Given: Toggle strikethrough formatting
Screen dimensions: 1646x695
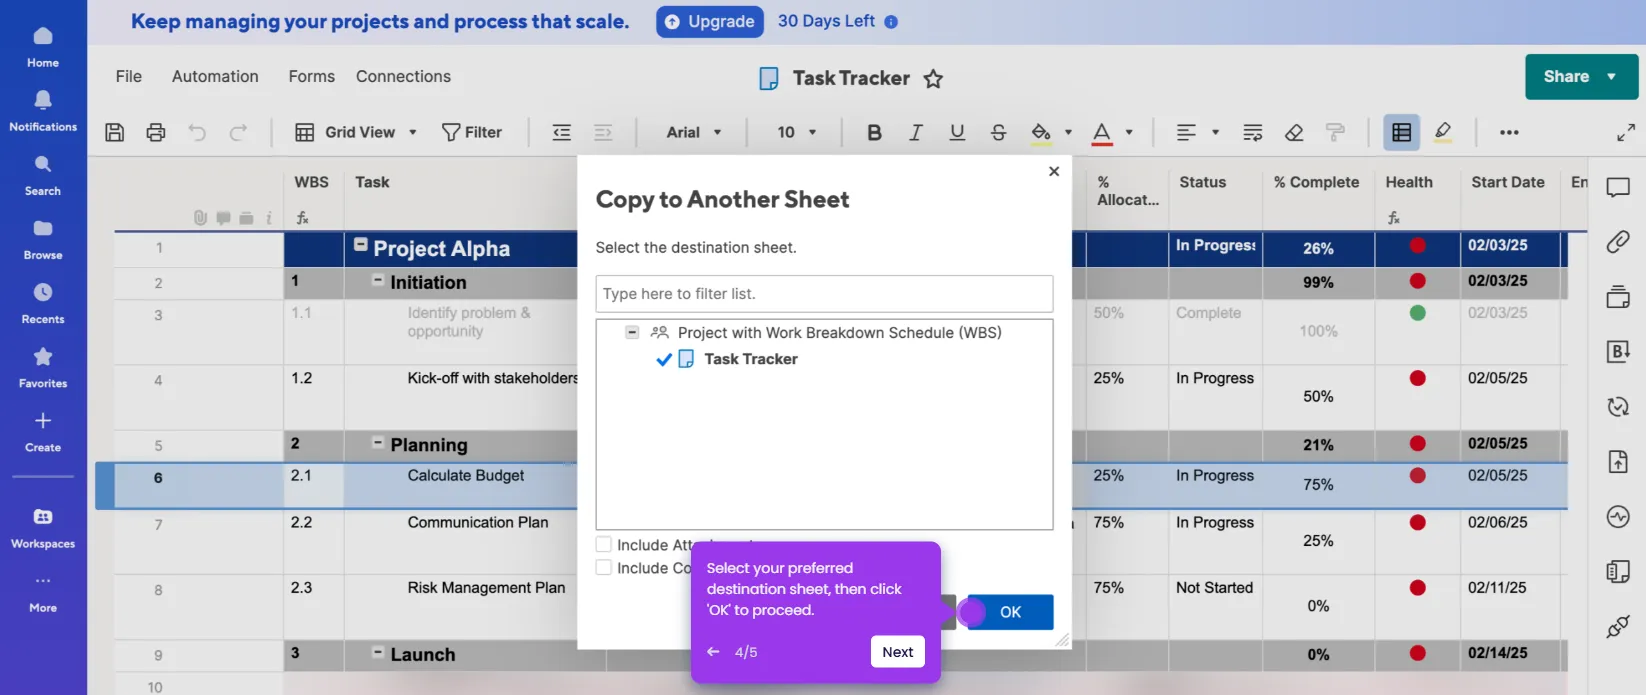Looking at the screenshot, I should [x=998, y=132].
